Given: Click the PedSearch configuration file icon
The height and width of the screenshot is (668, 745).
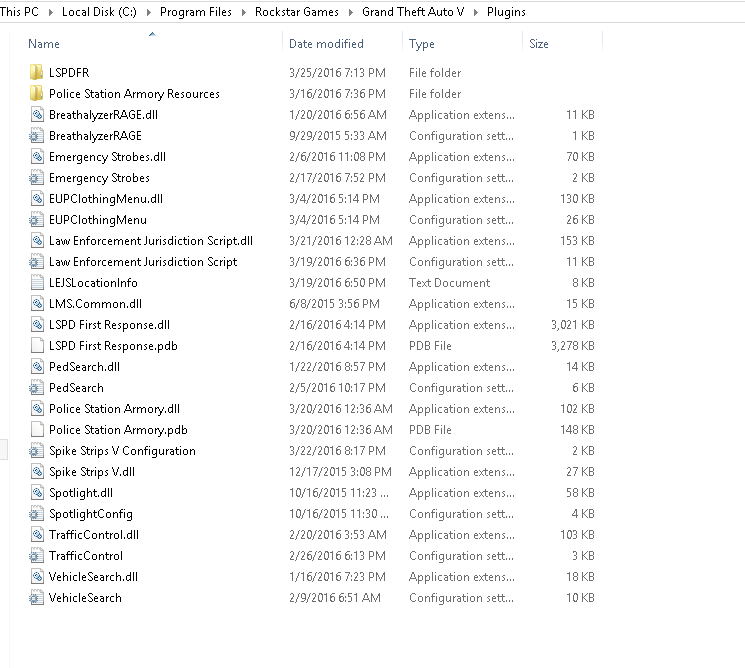Looking at the screenshot, I should (36, 388).
